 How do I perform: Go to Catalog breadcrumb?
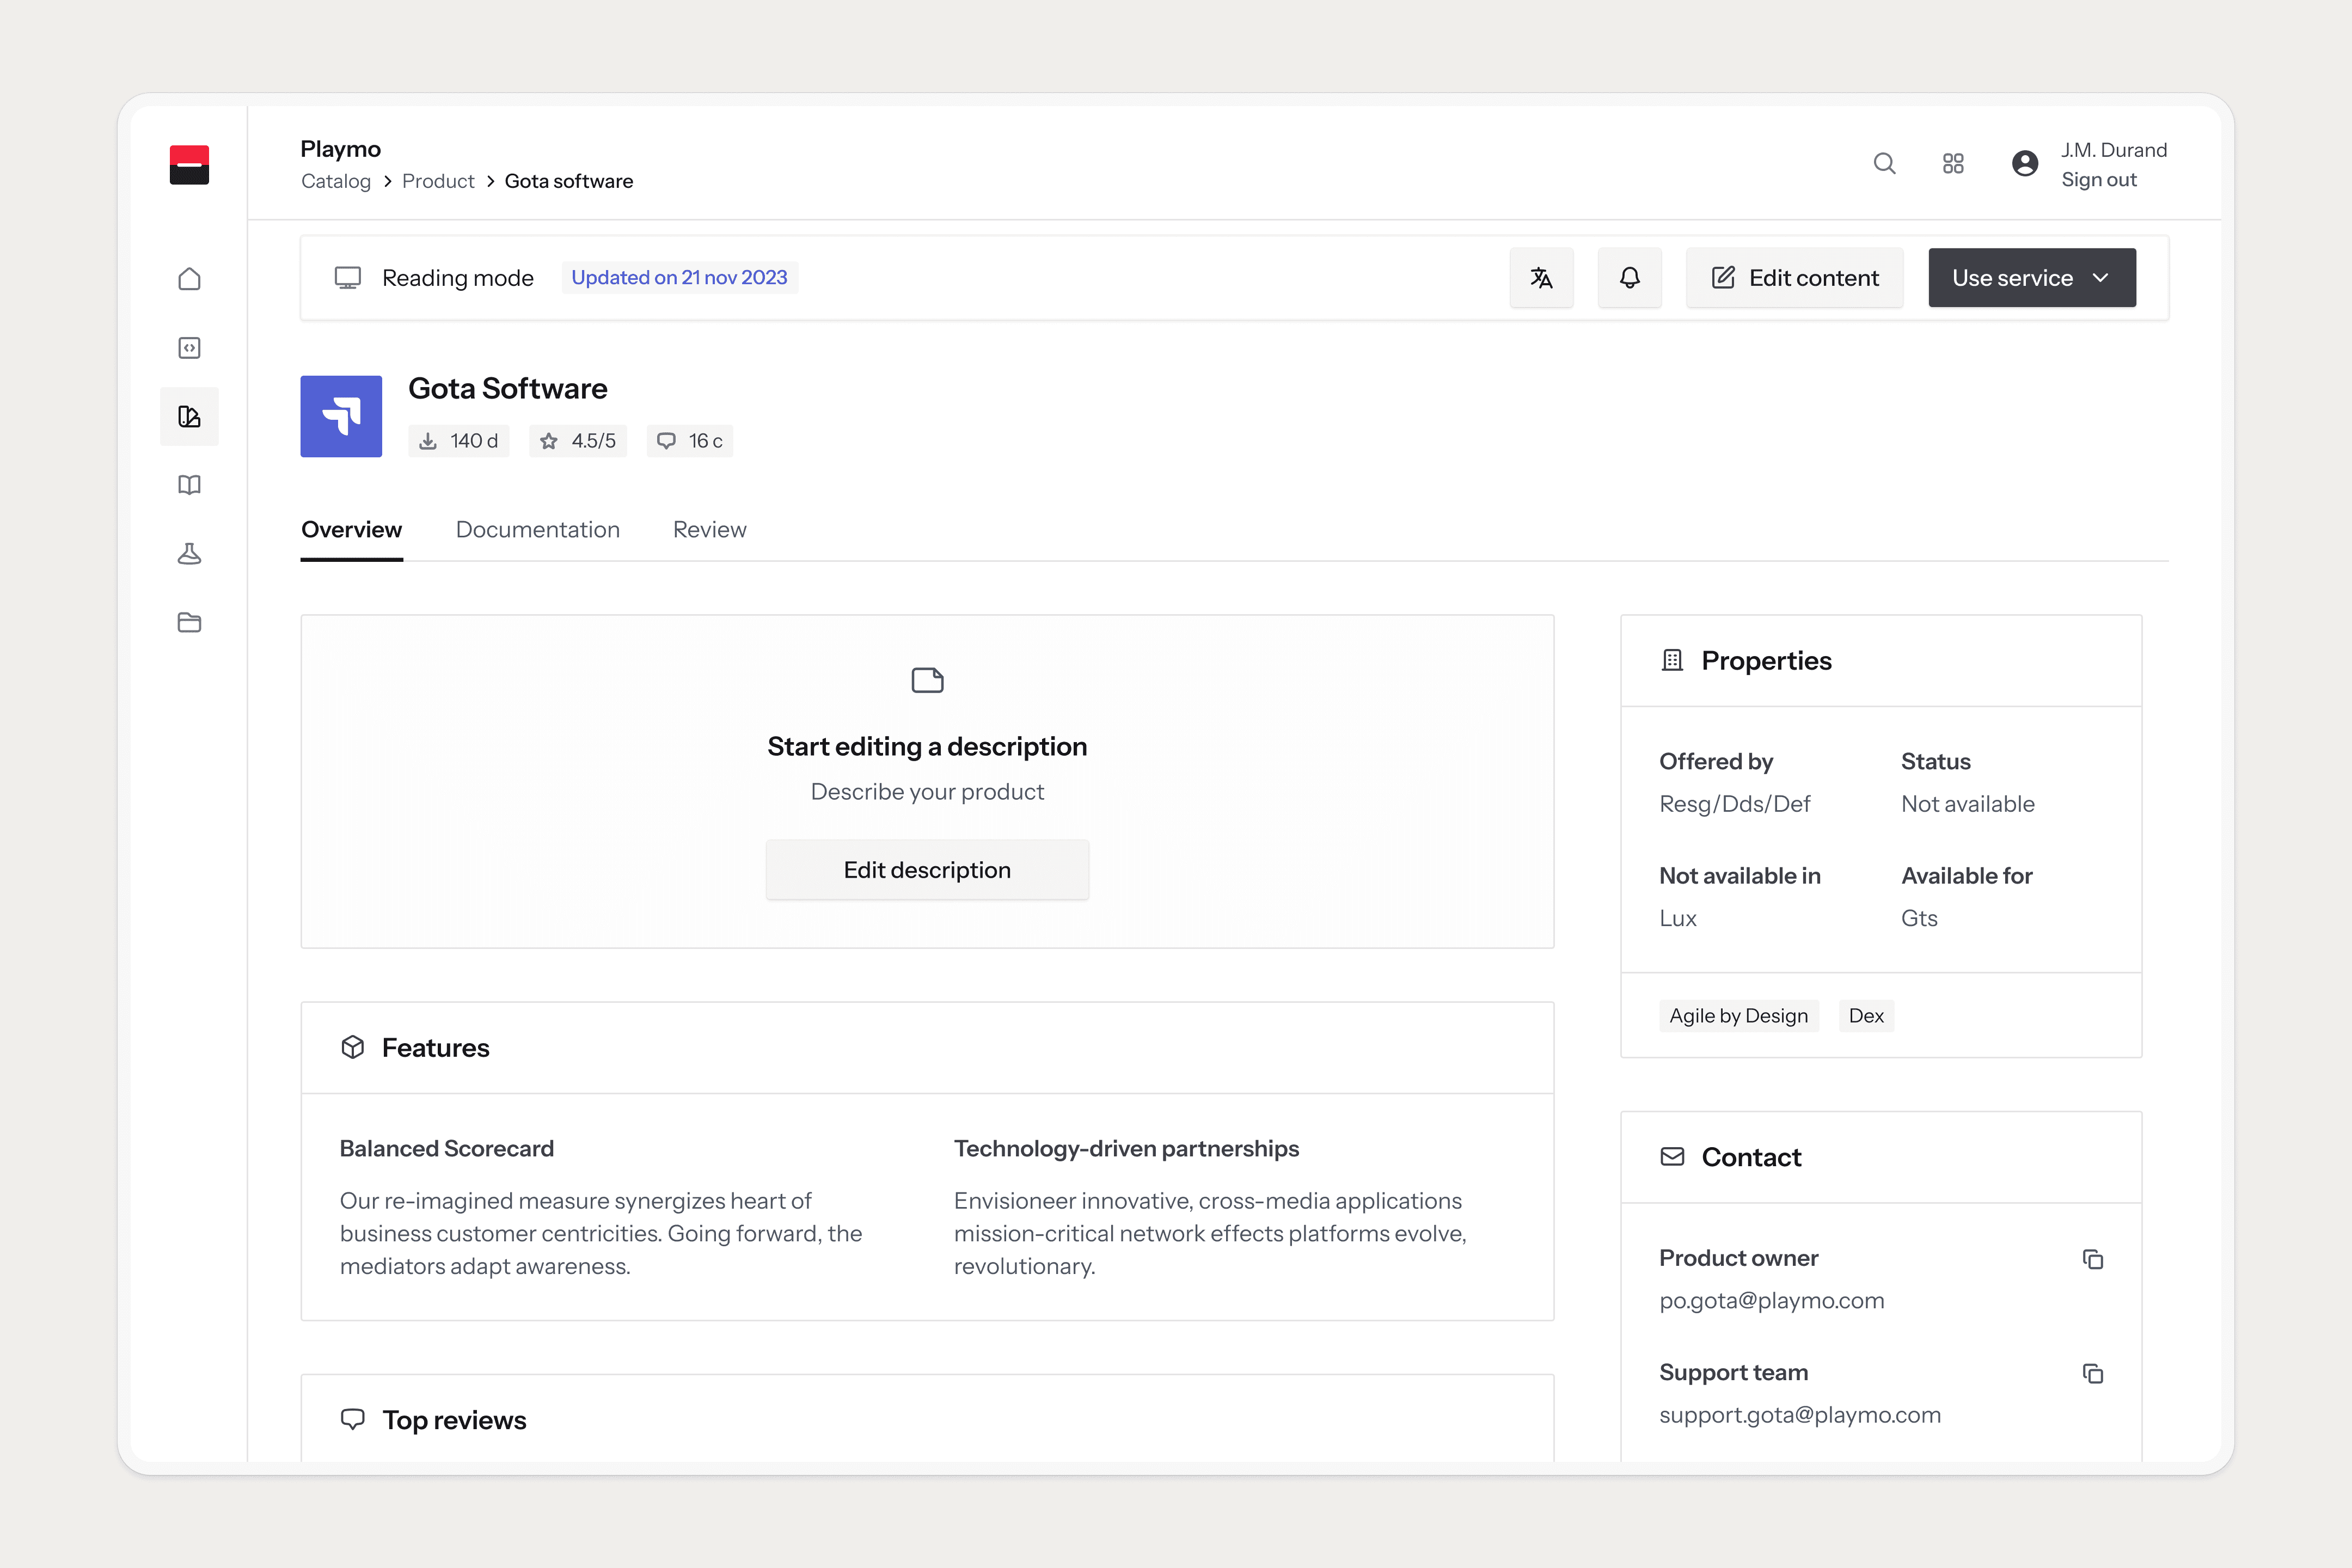coord(336,181)
